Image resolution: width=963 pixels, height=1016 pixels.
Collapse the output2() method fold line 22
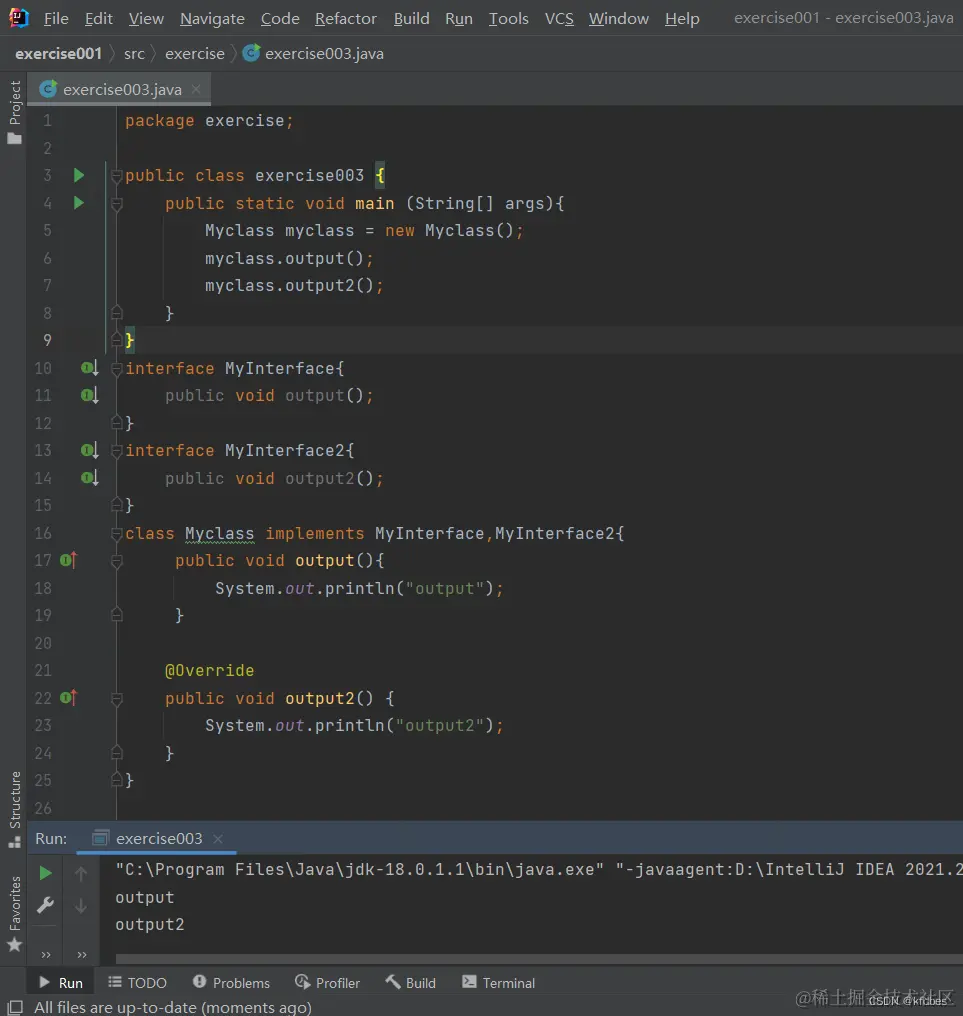pyautogui.click(x=117, y=699)
